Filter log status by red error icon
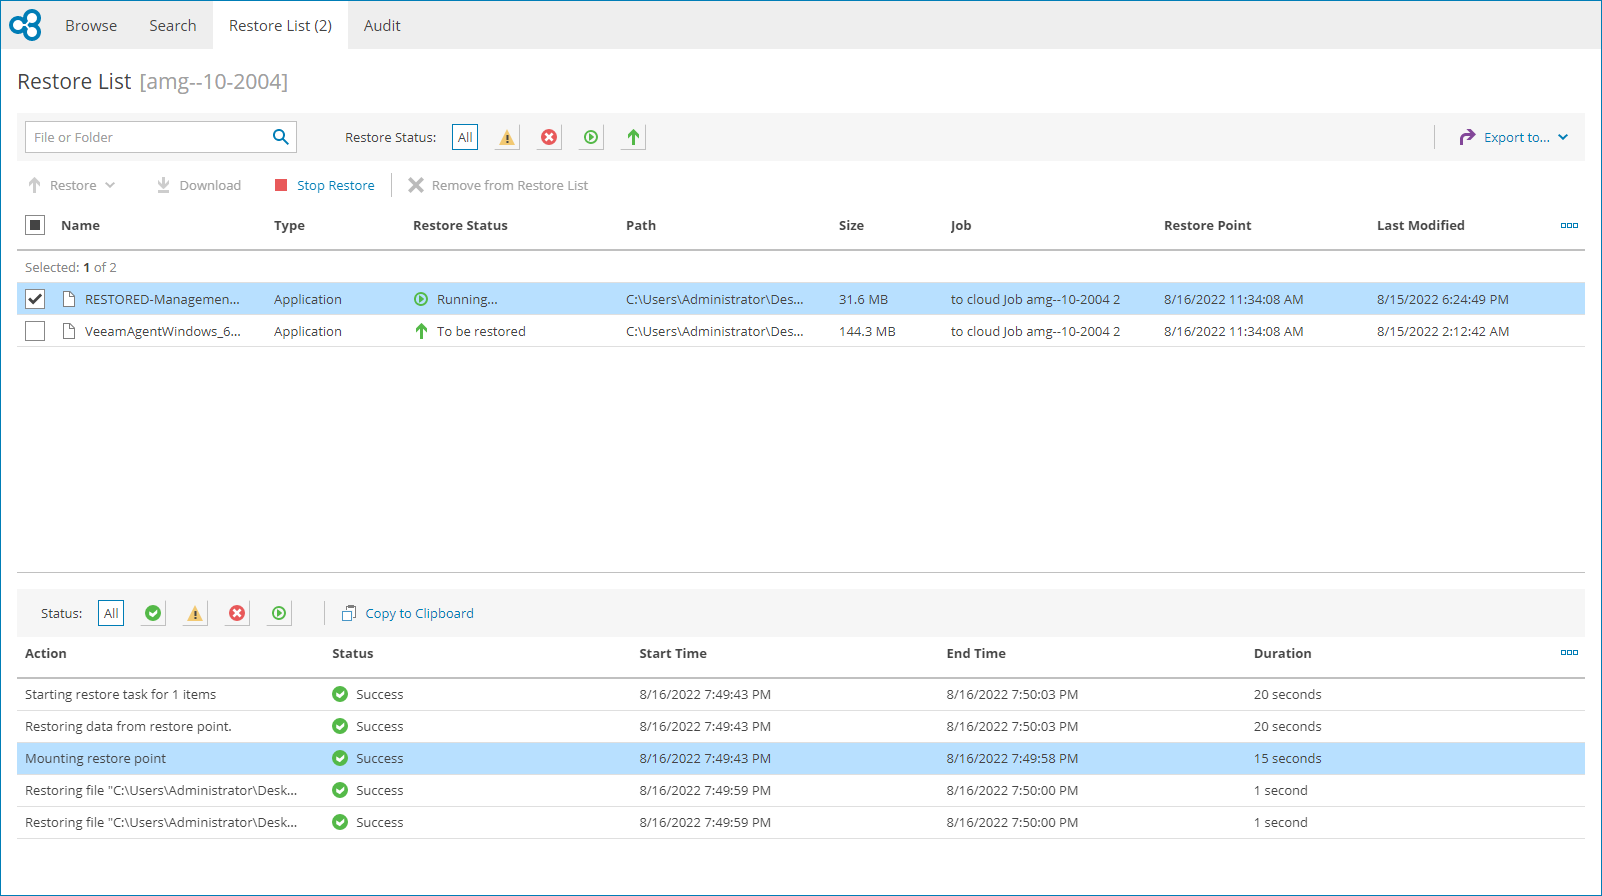The width and height of the screenshot is (1602, 896). pyautogui.click(x=237, y=614)
